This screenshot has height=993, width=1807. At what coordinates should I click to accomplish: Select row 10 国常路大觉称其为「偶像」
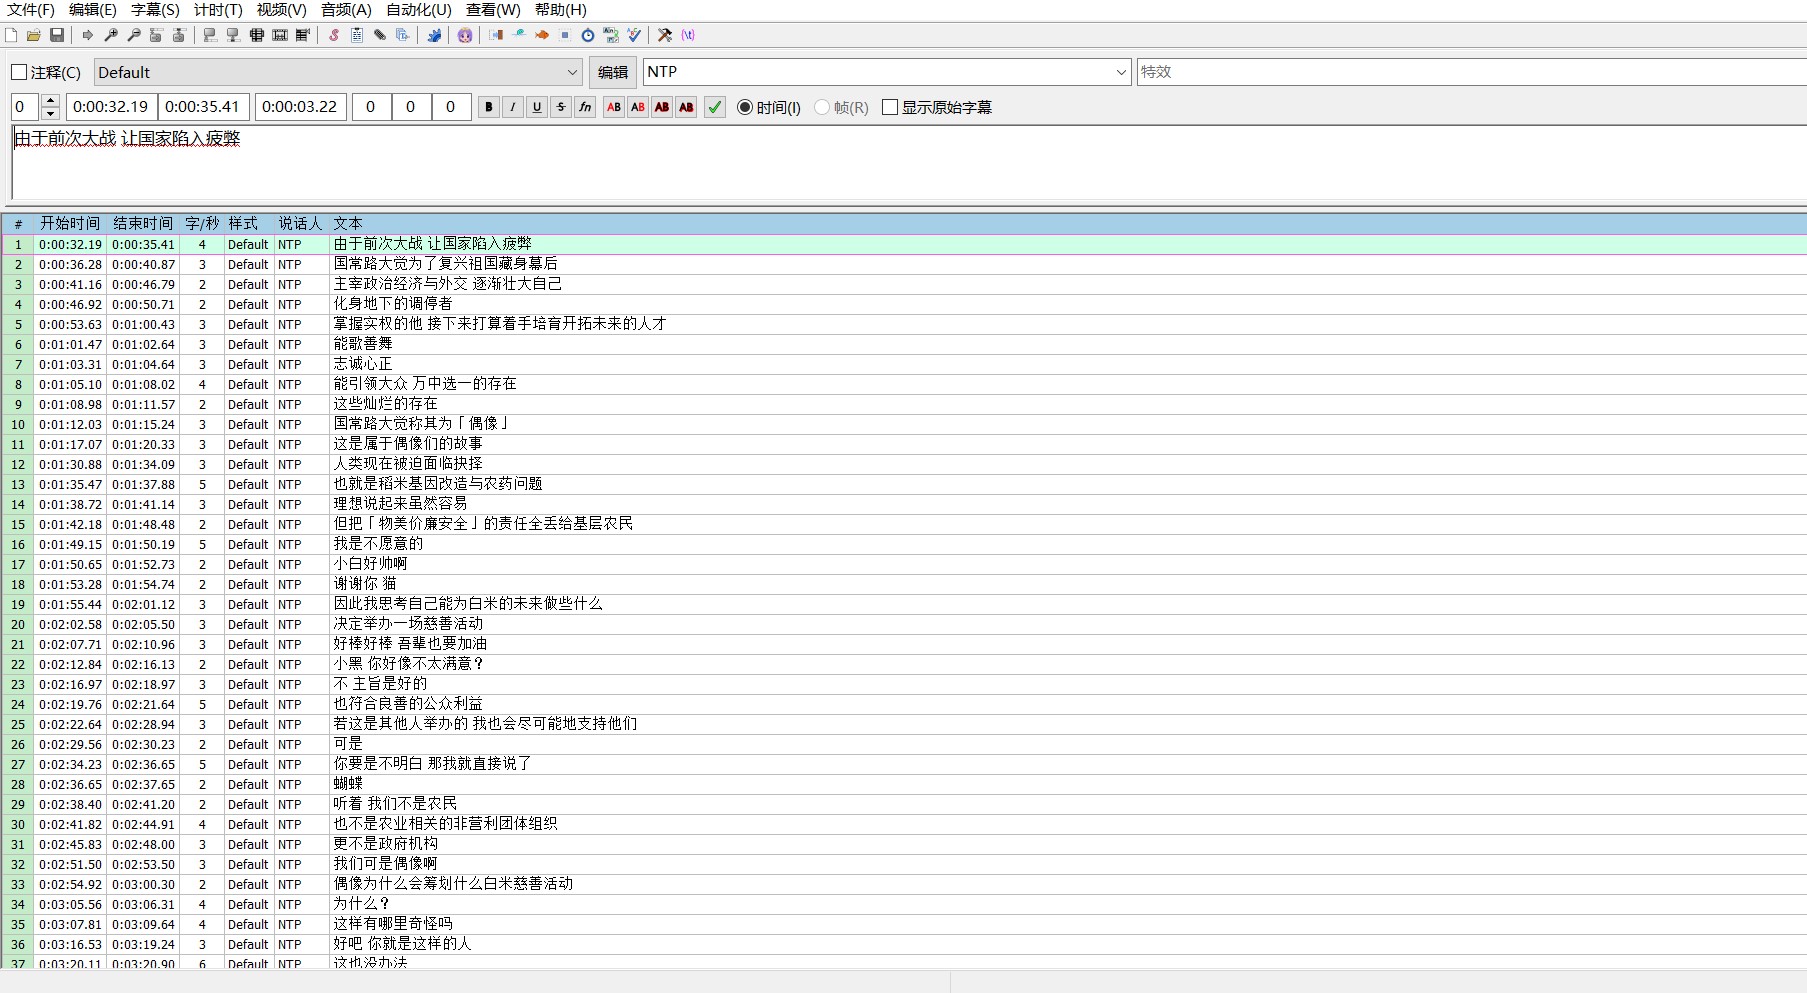pos(904,424)
